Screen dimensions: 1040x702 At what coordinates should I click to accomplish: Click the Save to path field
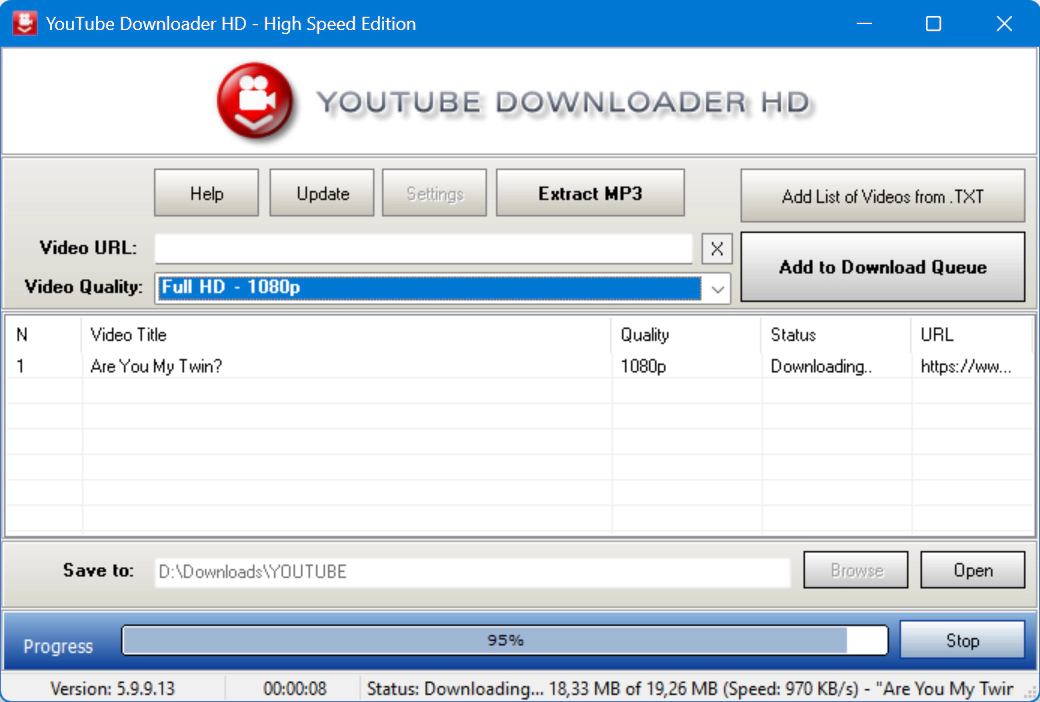point(472,571)
